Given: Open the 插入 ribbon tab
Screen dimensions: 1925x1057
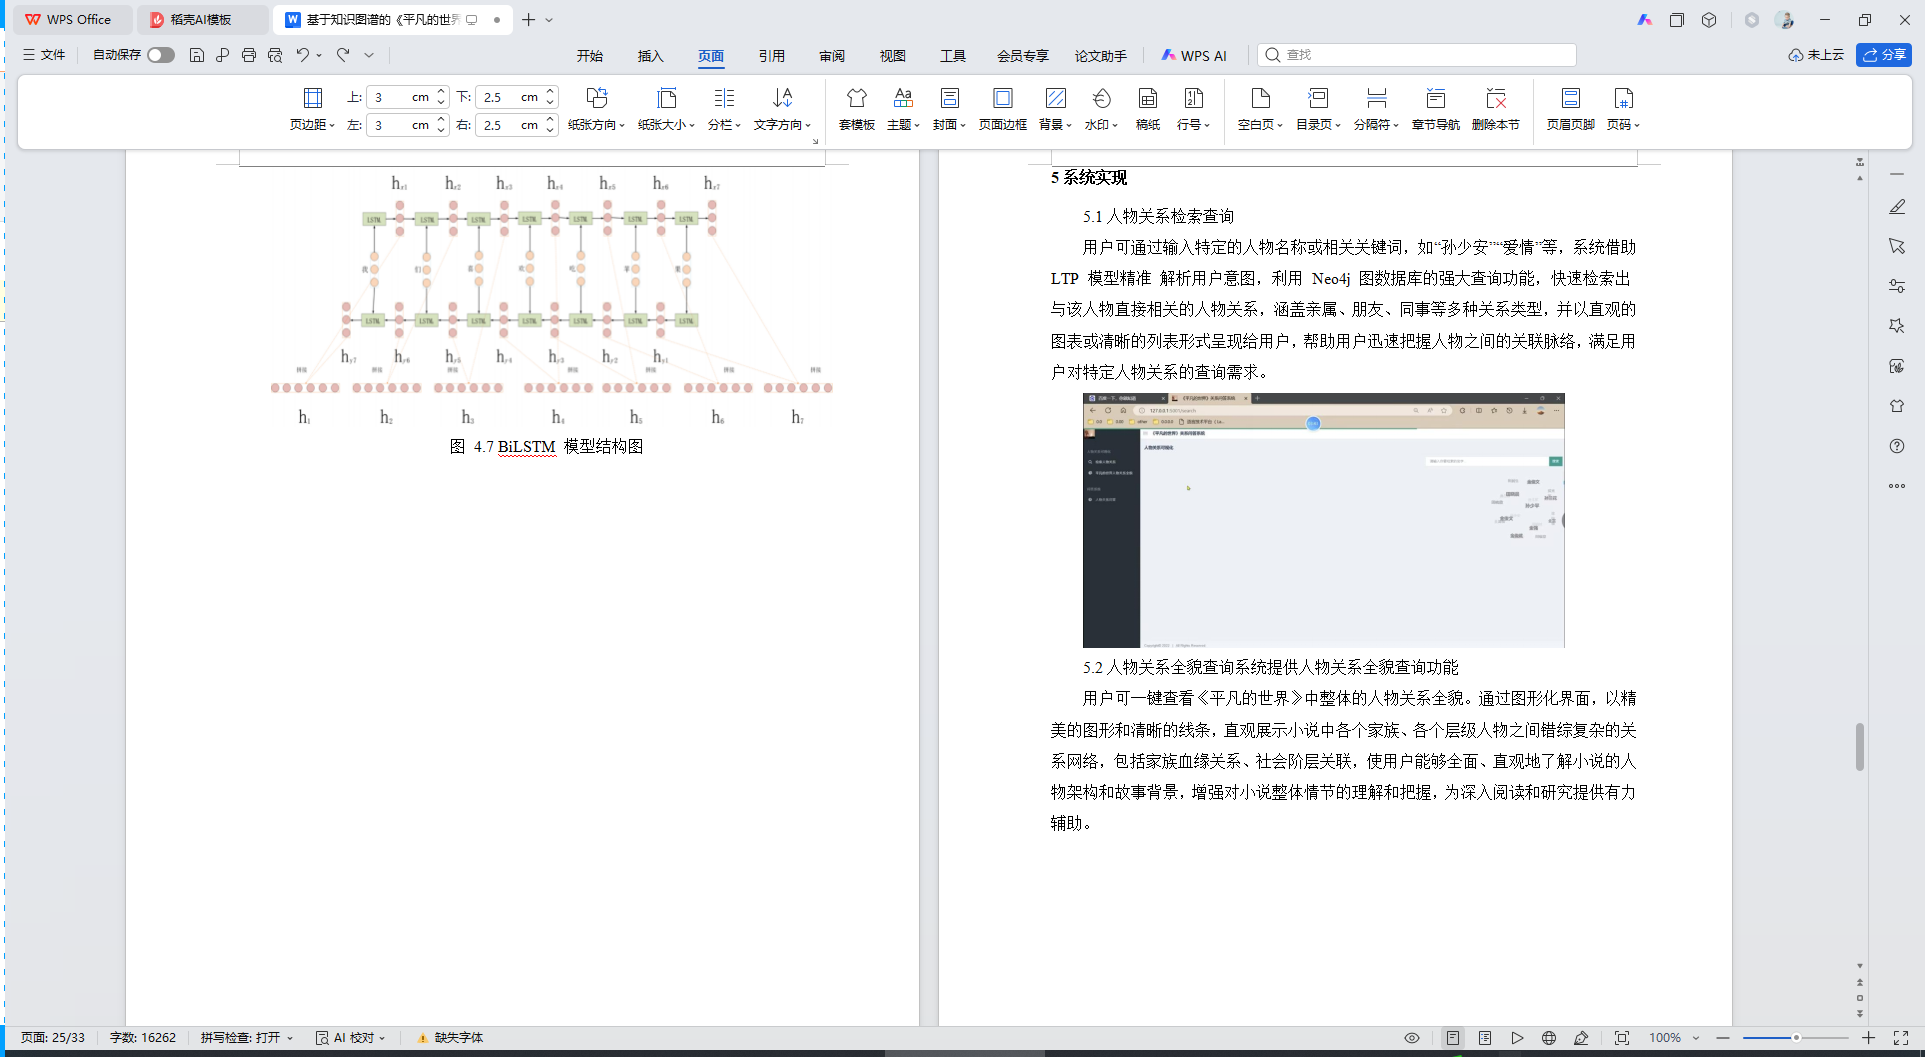Looking at the screenshot, I should [651, 56].
